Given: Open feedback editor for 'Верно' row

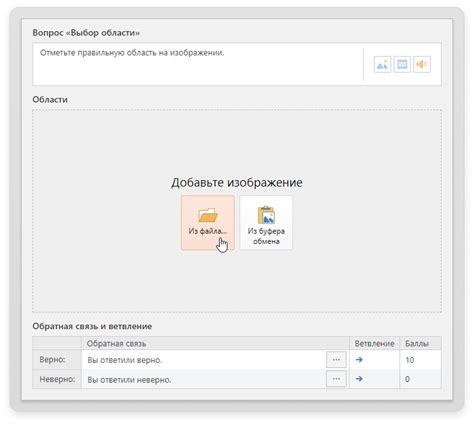Looking at the screenshot, I should tap(336, 360).
